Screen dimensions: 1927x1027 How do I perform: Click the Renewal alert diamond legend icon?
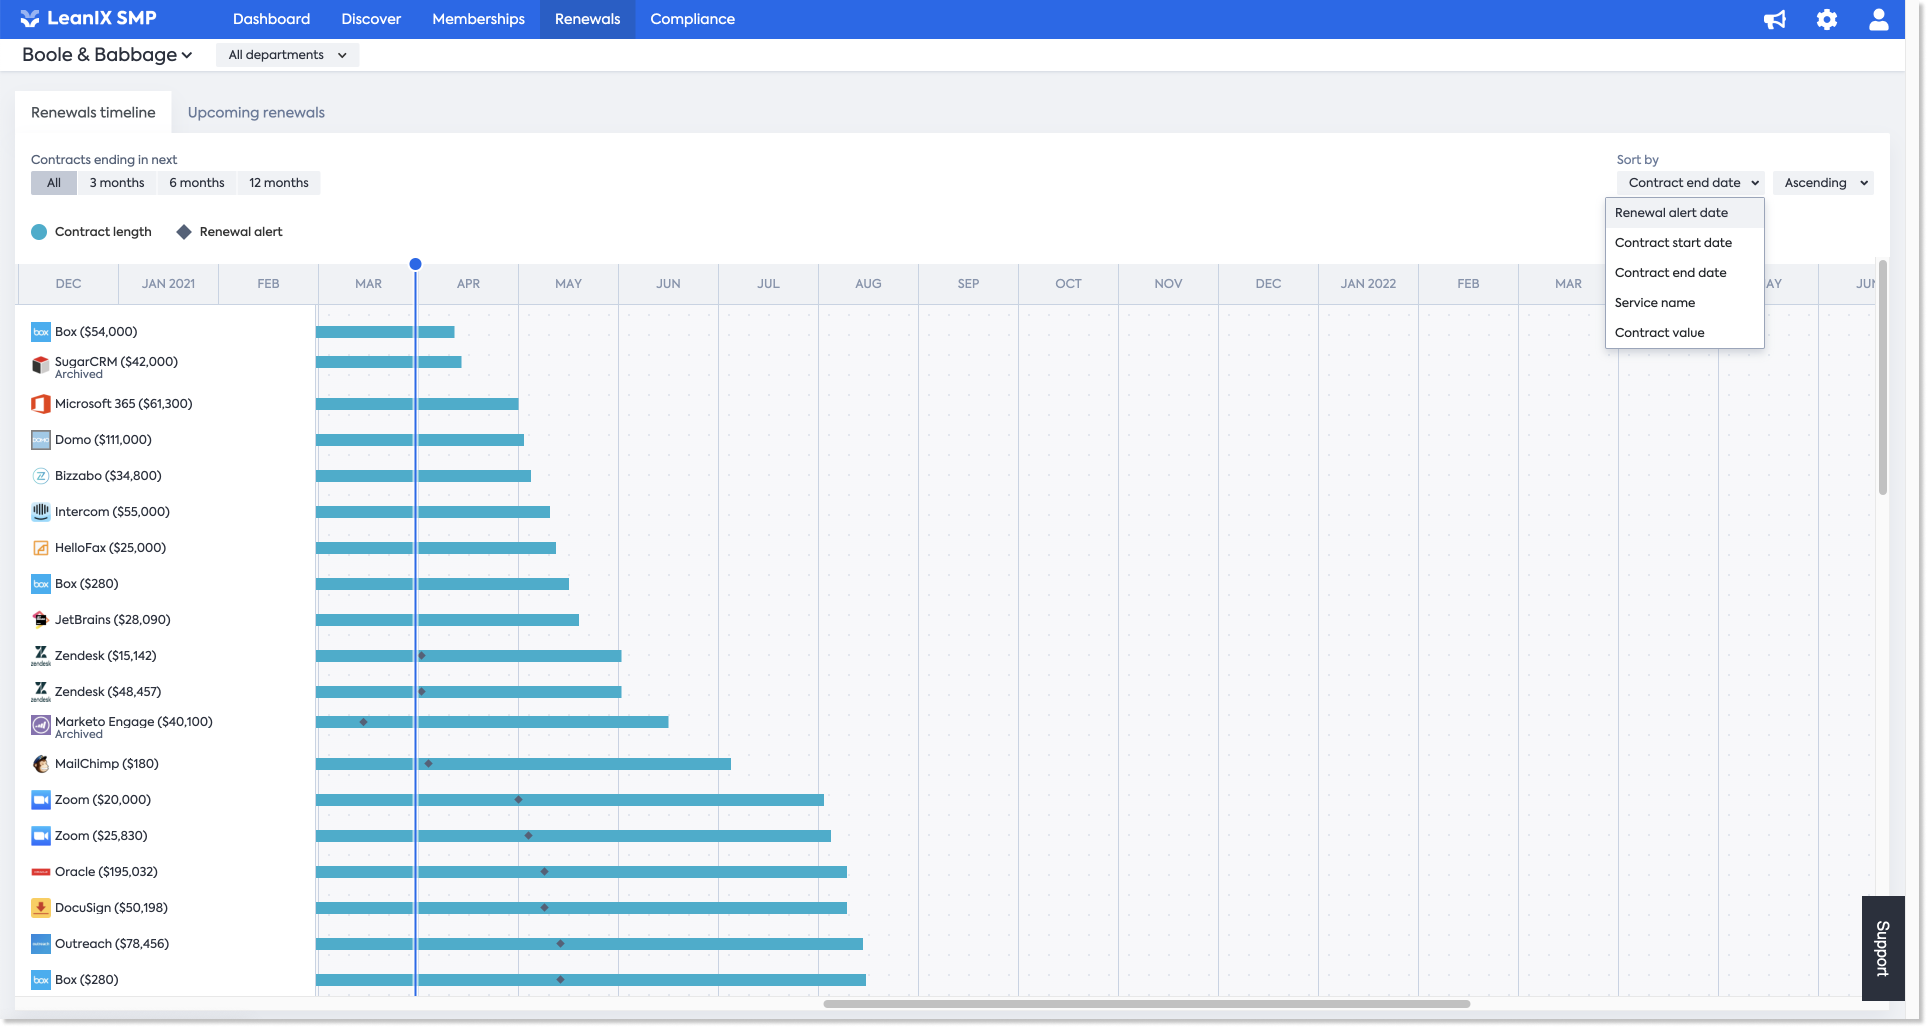(184, 232)
